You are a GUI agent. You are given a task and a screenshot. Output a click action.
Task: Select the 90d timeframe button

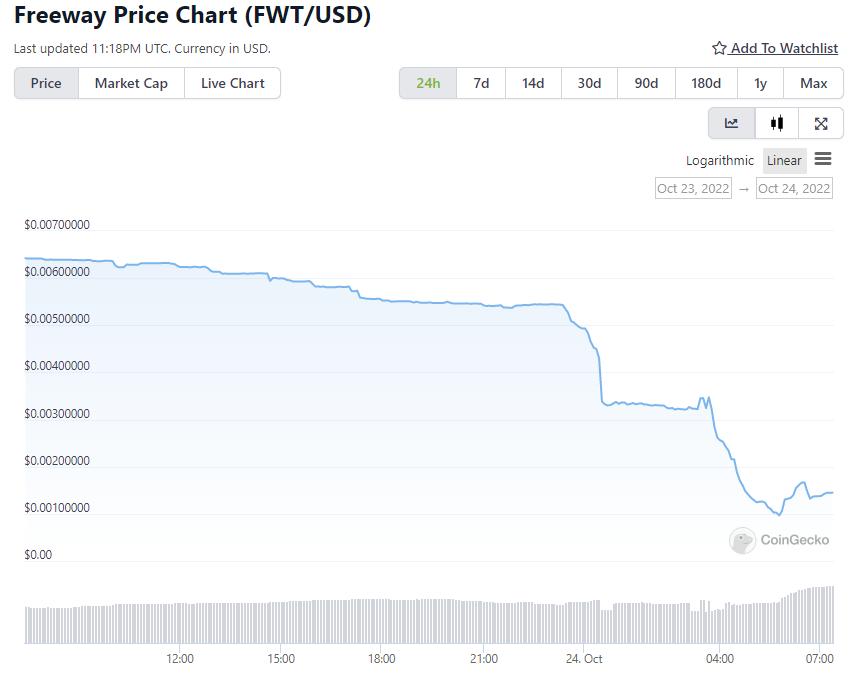click(x=646, y=83)
